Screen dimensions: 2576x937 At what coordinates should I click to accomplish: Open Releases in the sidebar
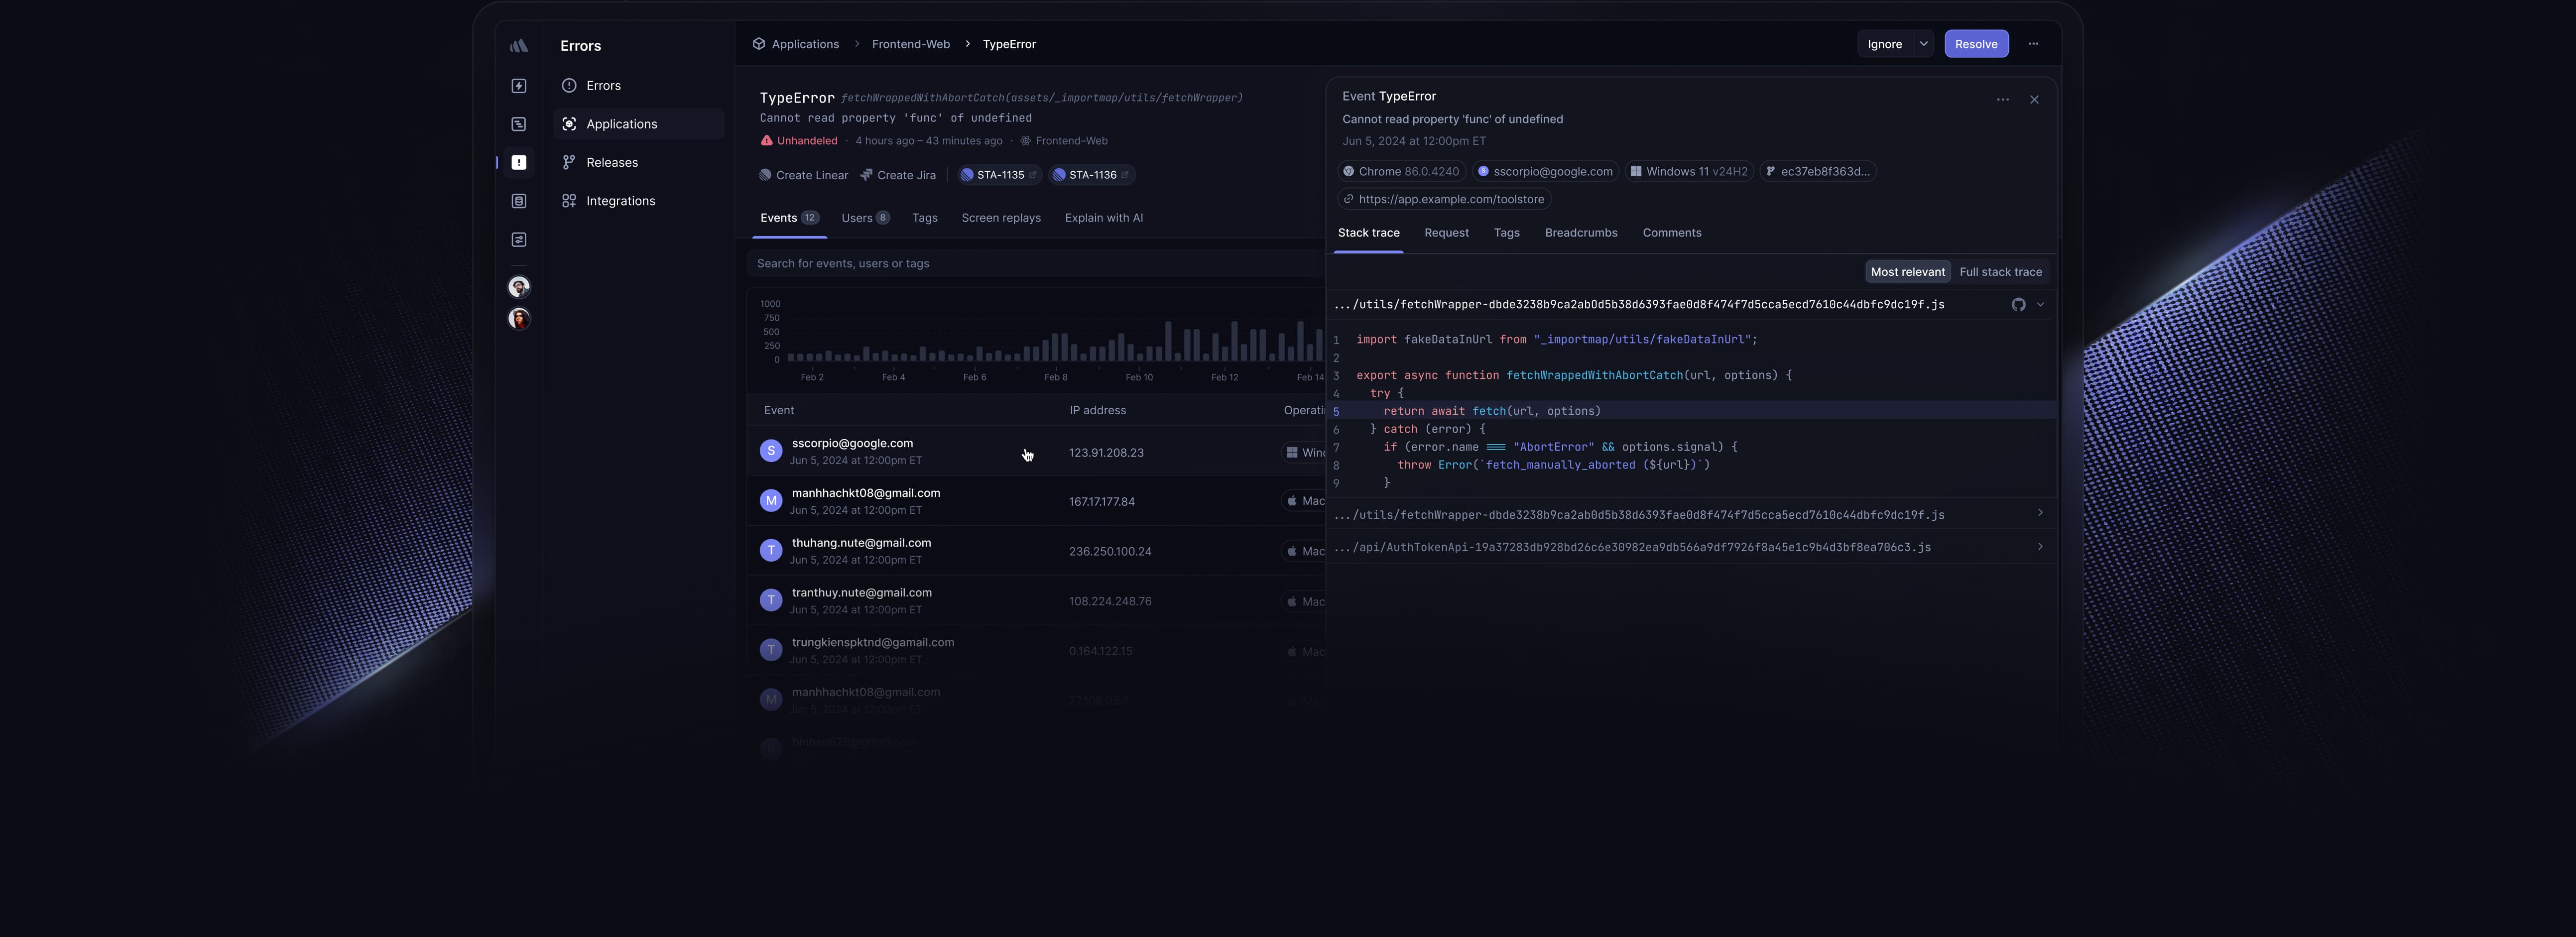pos(611,163)
